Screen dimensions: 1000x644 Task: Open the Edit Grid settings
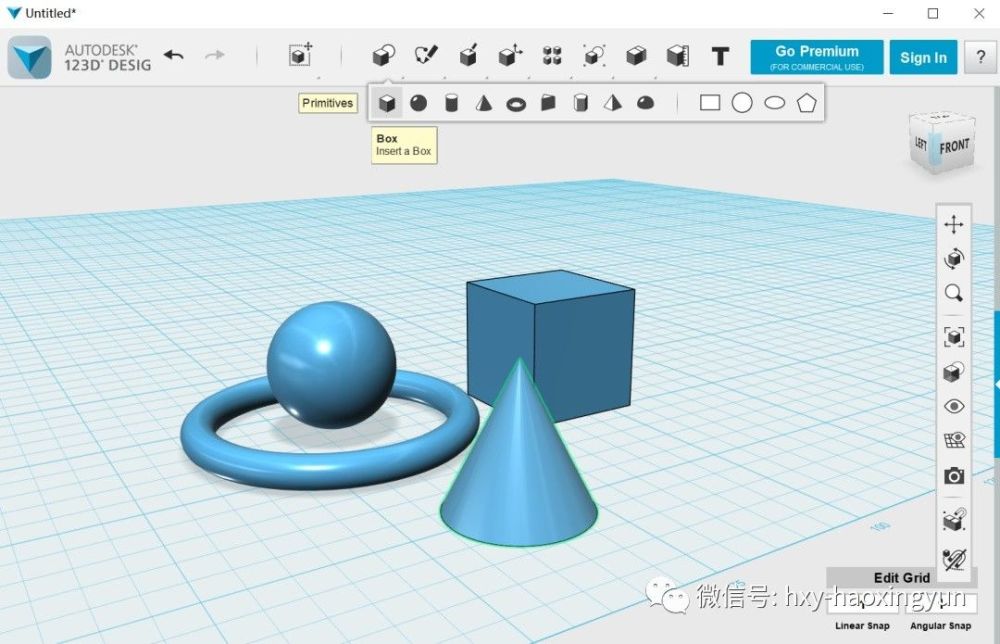[901, 577]
